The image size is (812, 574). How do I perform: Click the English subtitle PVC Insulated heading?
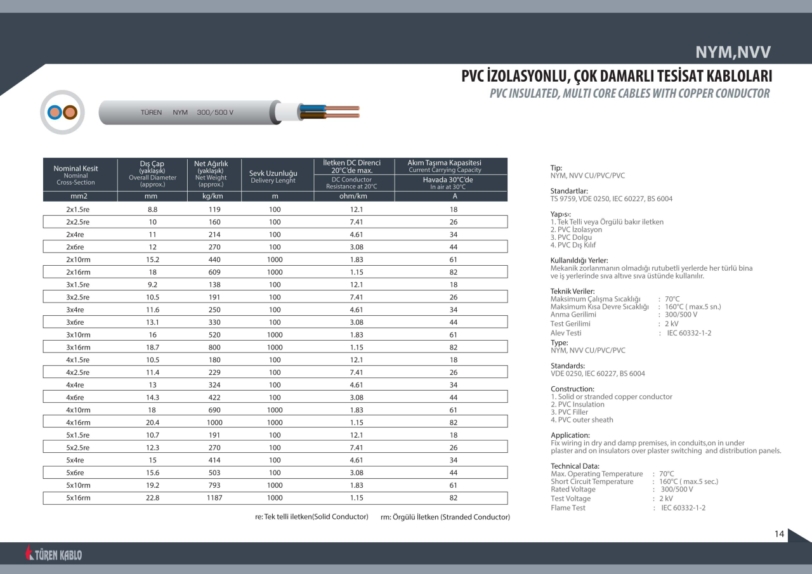[x=629, y=93]
